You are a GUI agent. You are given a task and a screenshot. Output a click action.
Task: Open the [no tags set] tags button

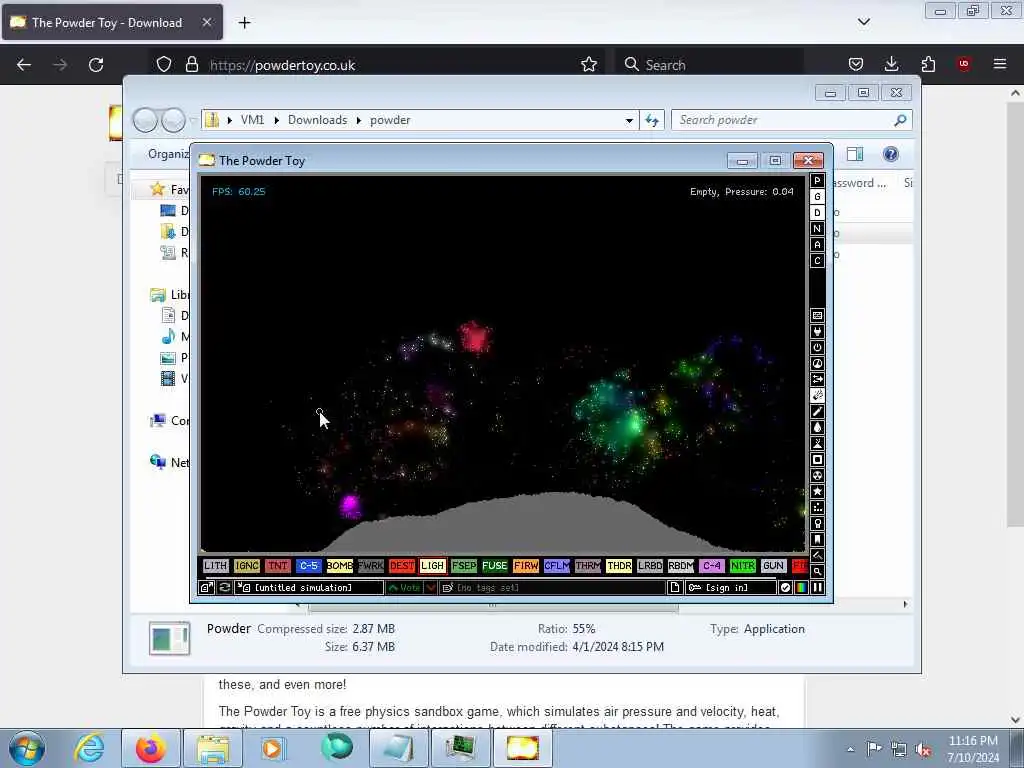(x=552, y=588)
